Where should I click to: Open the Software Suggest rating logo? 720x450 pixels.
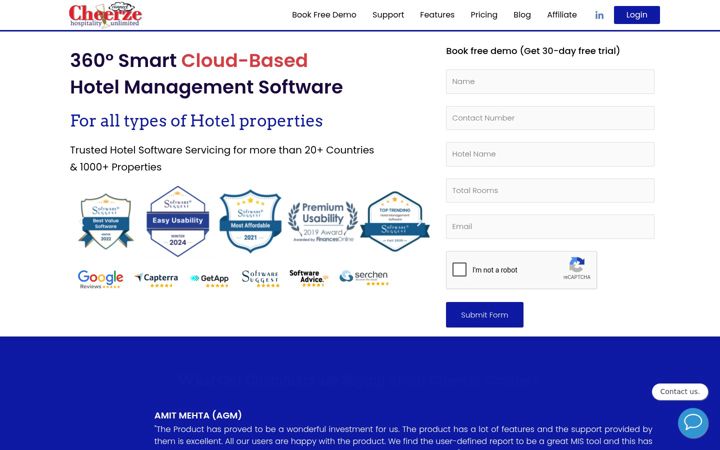pos(260,279)
